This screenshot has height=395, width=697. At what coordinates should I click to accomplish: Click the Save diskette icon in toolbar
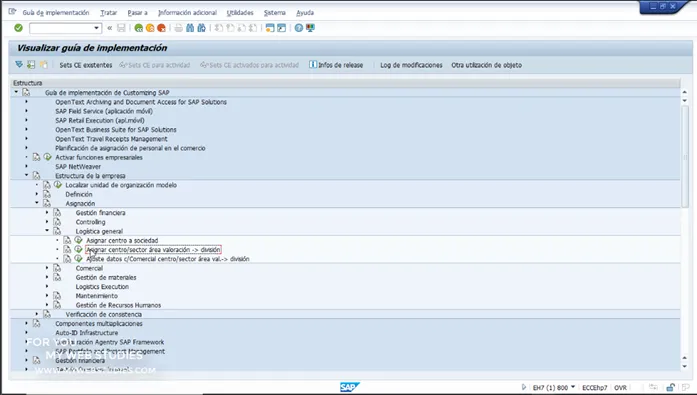click(x=121, y=28)
